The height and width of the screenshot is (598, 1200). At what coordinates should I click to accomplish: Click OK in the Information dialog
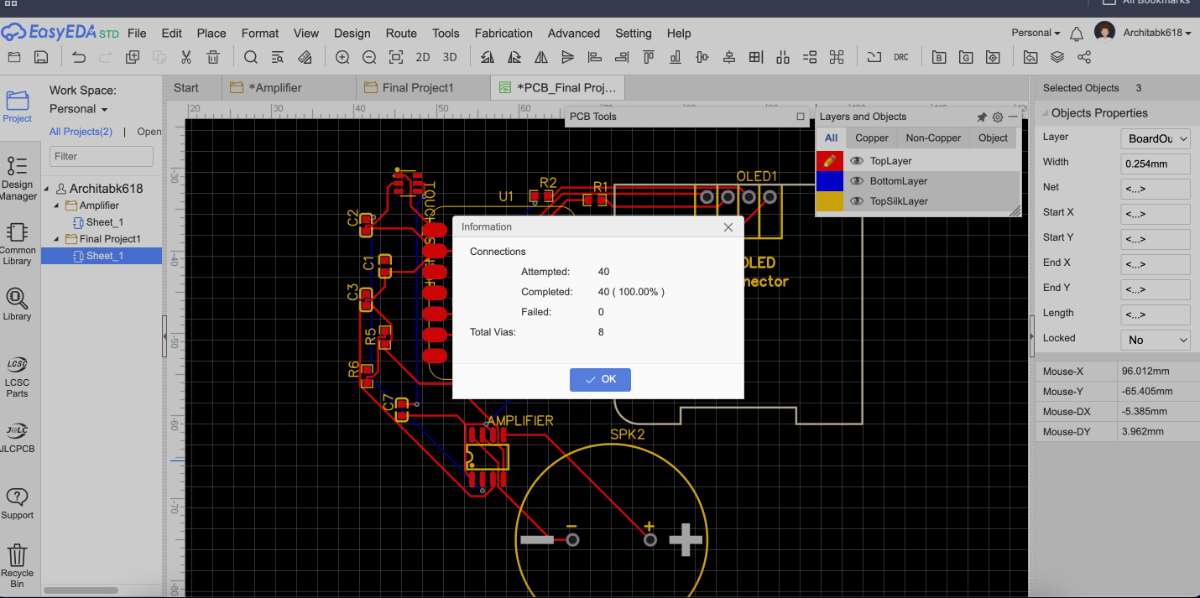pos(600,379)
